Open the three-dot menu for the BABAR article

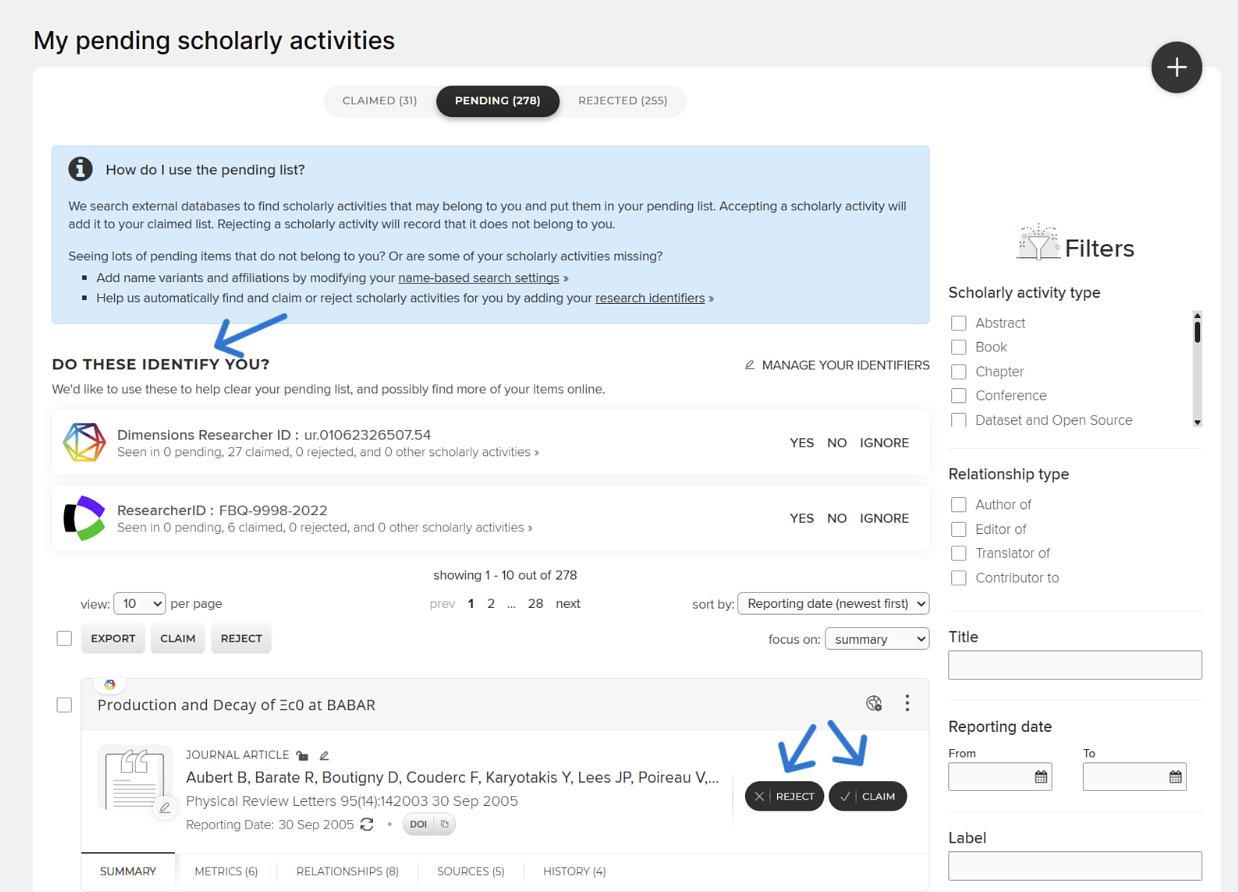[907, 704]
